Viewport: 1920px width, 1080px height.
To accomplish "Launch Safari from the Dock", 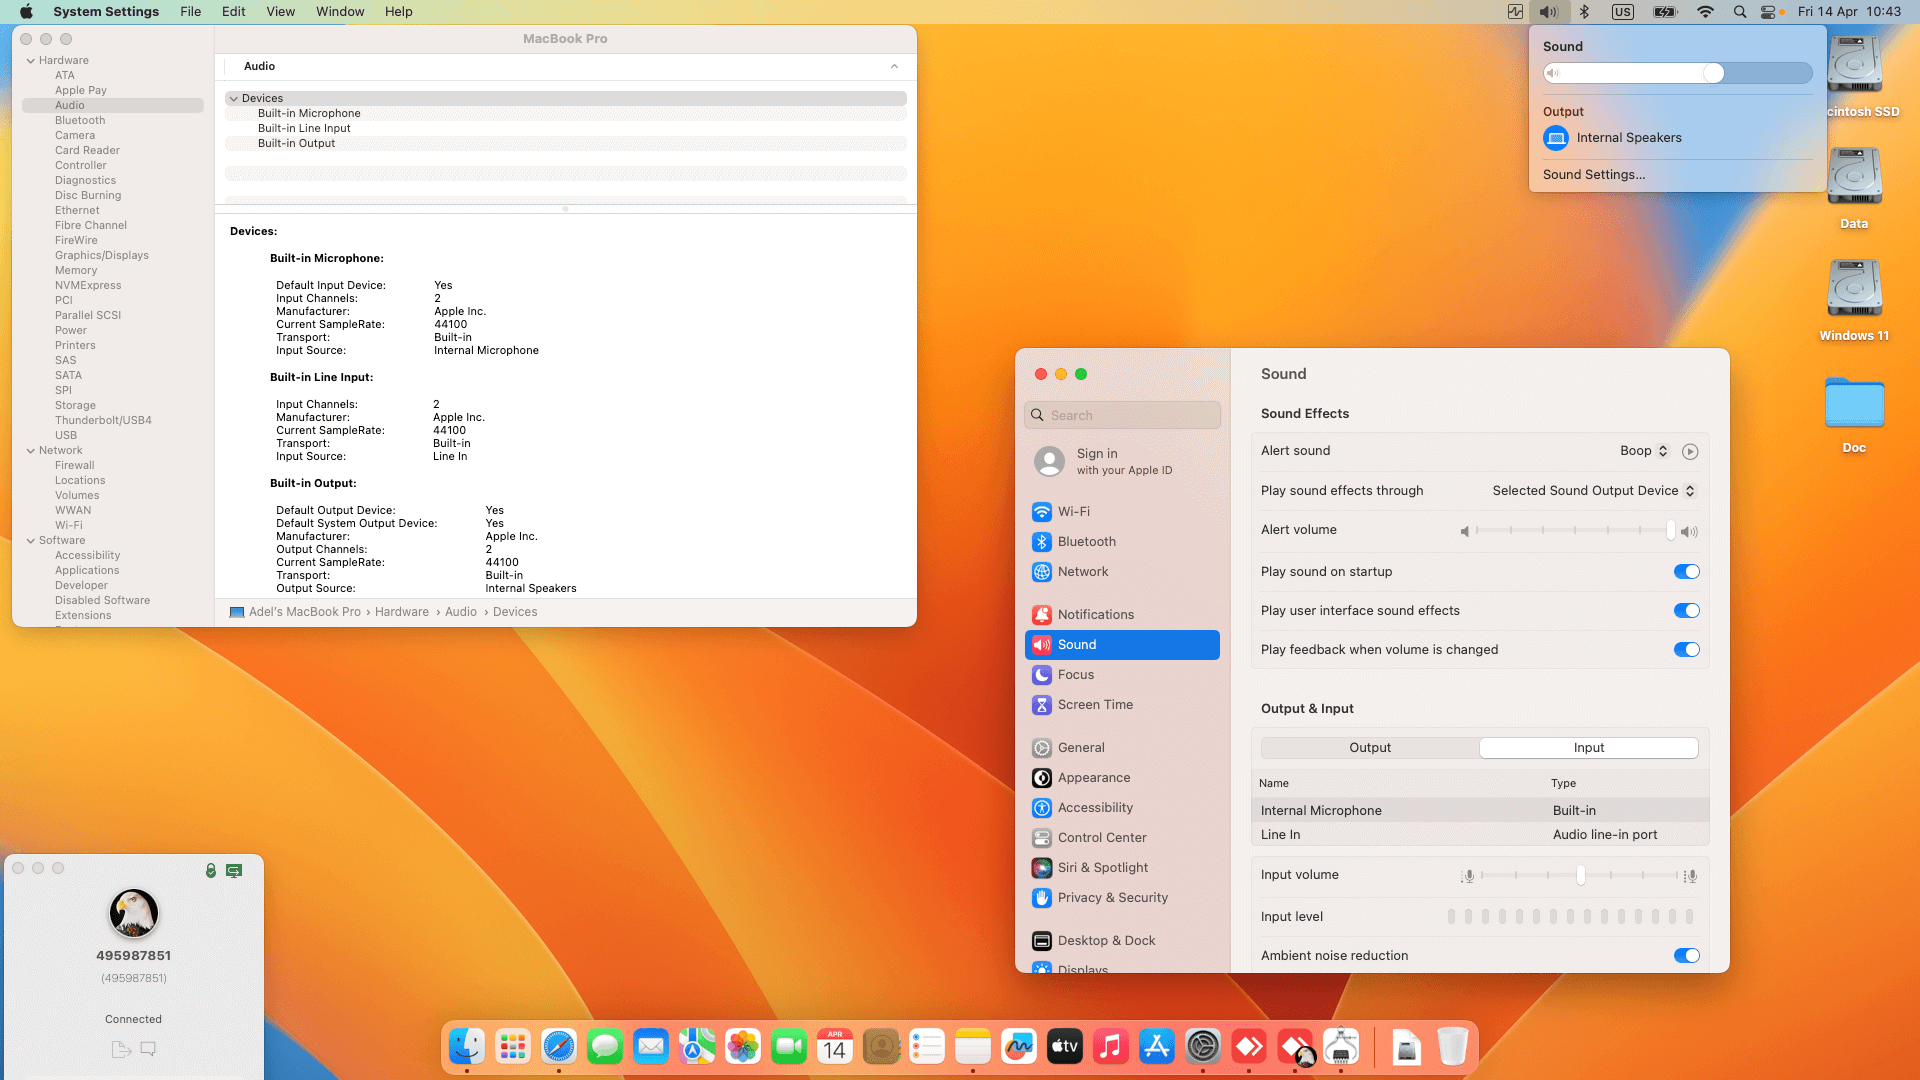I will [x=559, y=1046].
